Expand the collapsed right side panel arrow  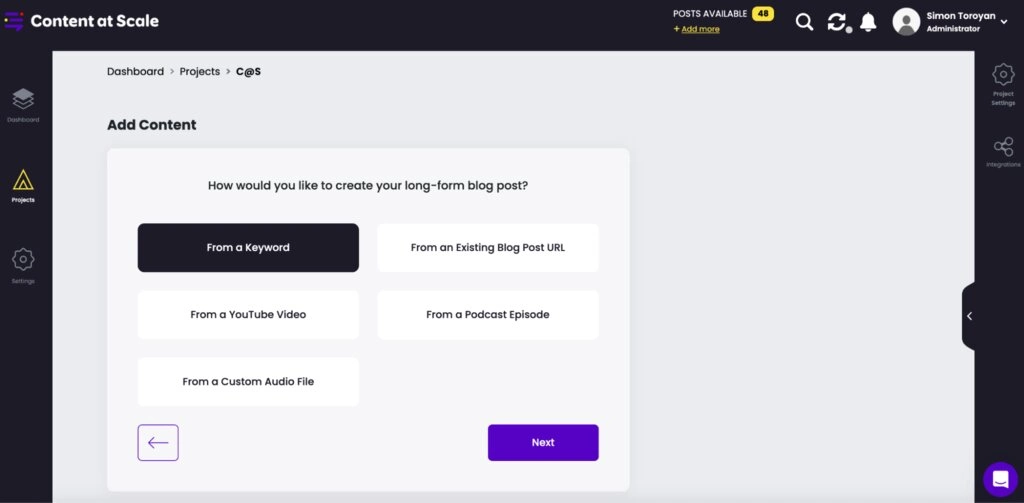(x=969, y=316)
